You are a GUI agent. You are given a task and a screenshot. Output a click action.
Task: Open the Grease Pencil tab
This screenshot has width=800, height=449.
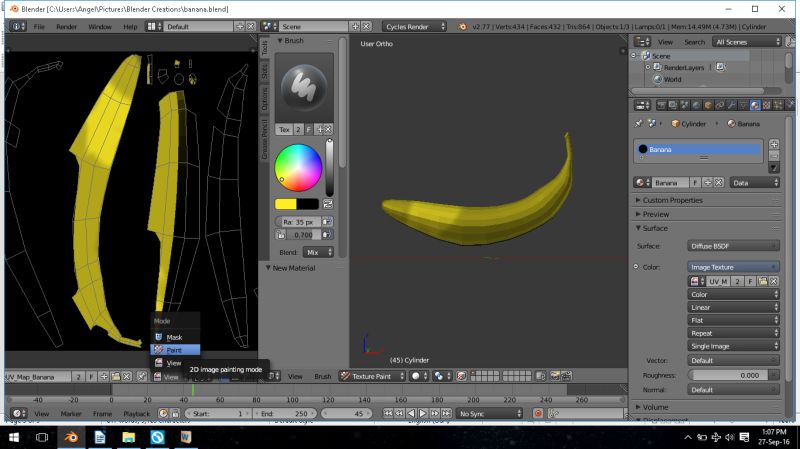point(264,139)
